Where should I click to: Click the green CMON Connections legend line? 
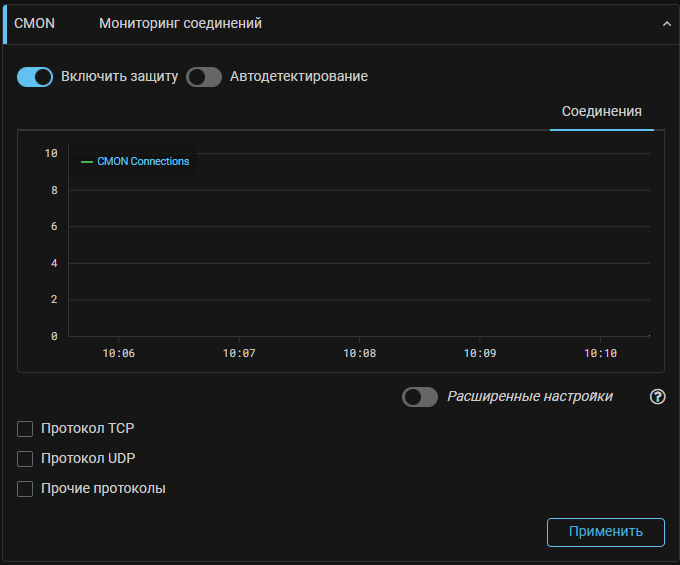click(87, 162)
